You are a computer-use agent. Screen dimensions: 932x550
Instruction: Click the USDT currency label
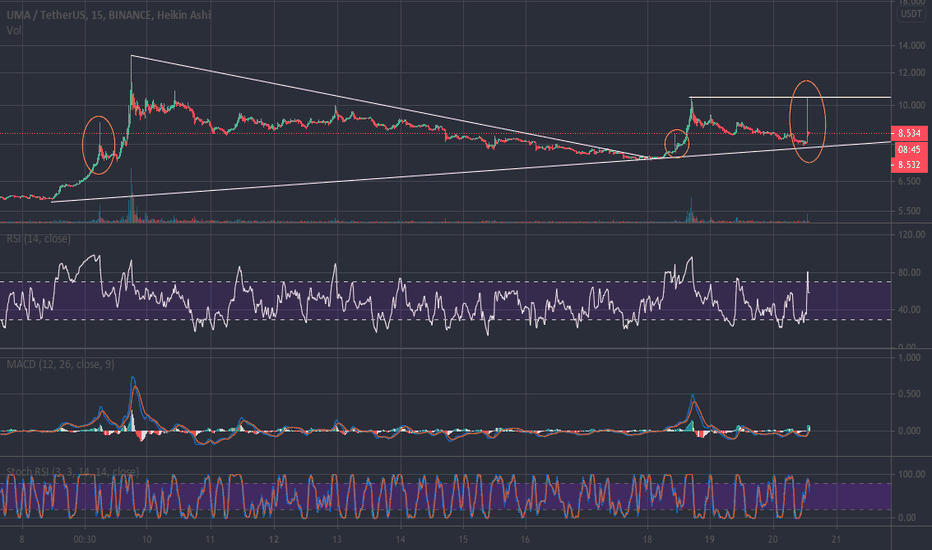(911, 14)
